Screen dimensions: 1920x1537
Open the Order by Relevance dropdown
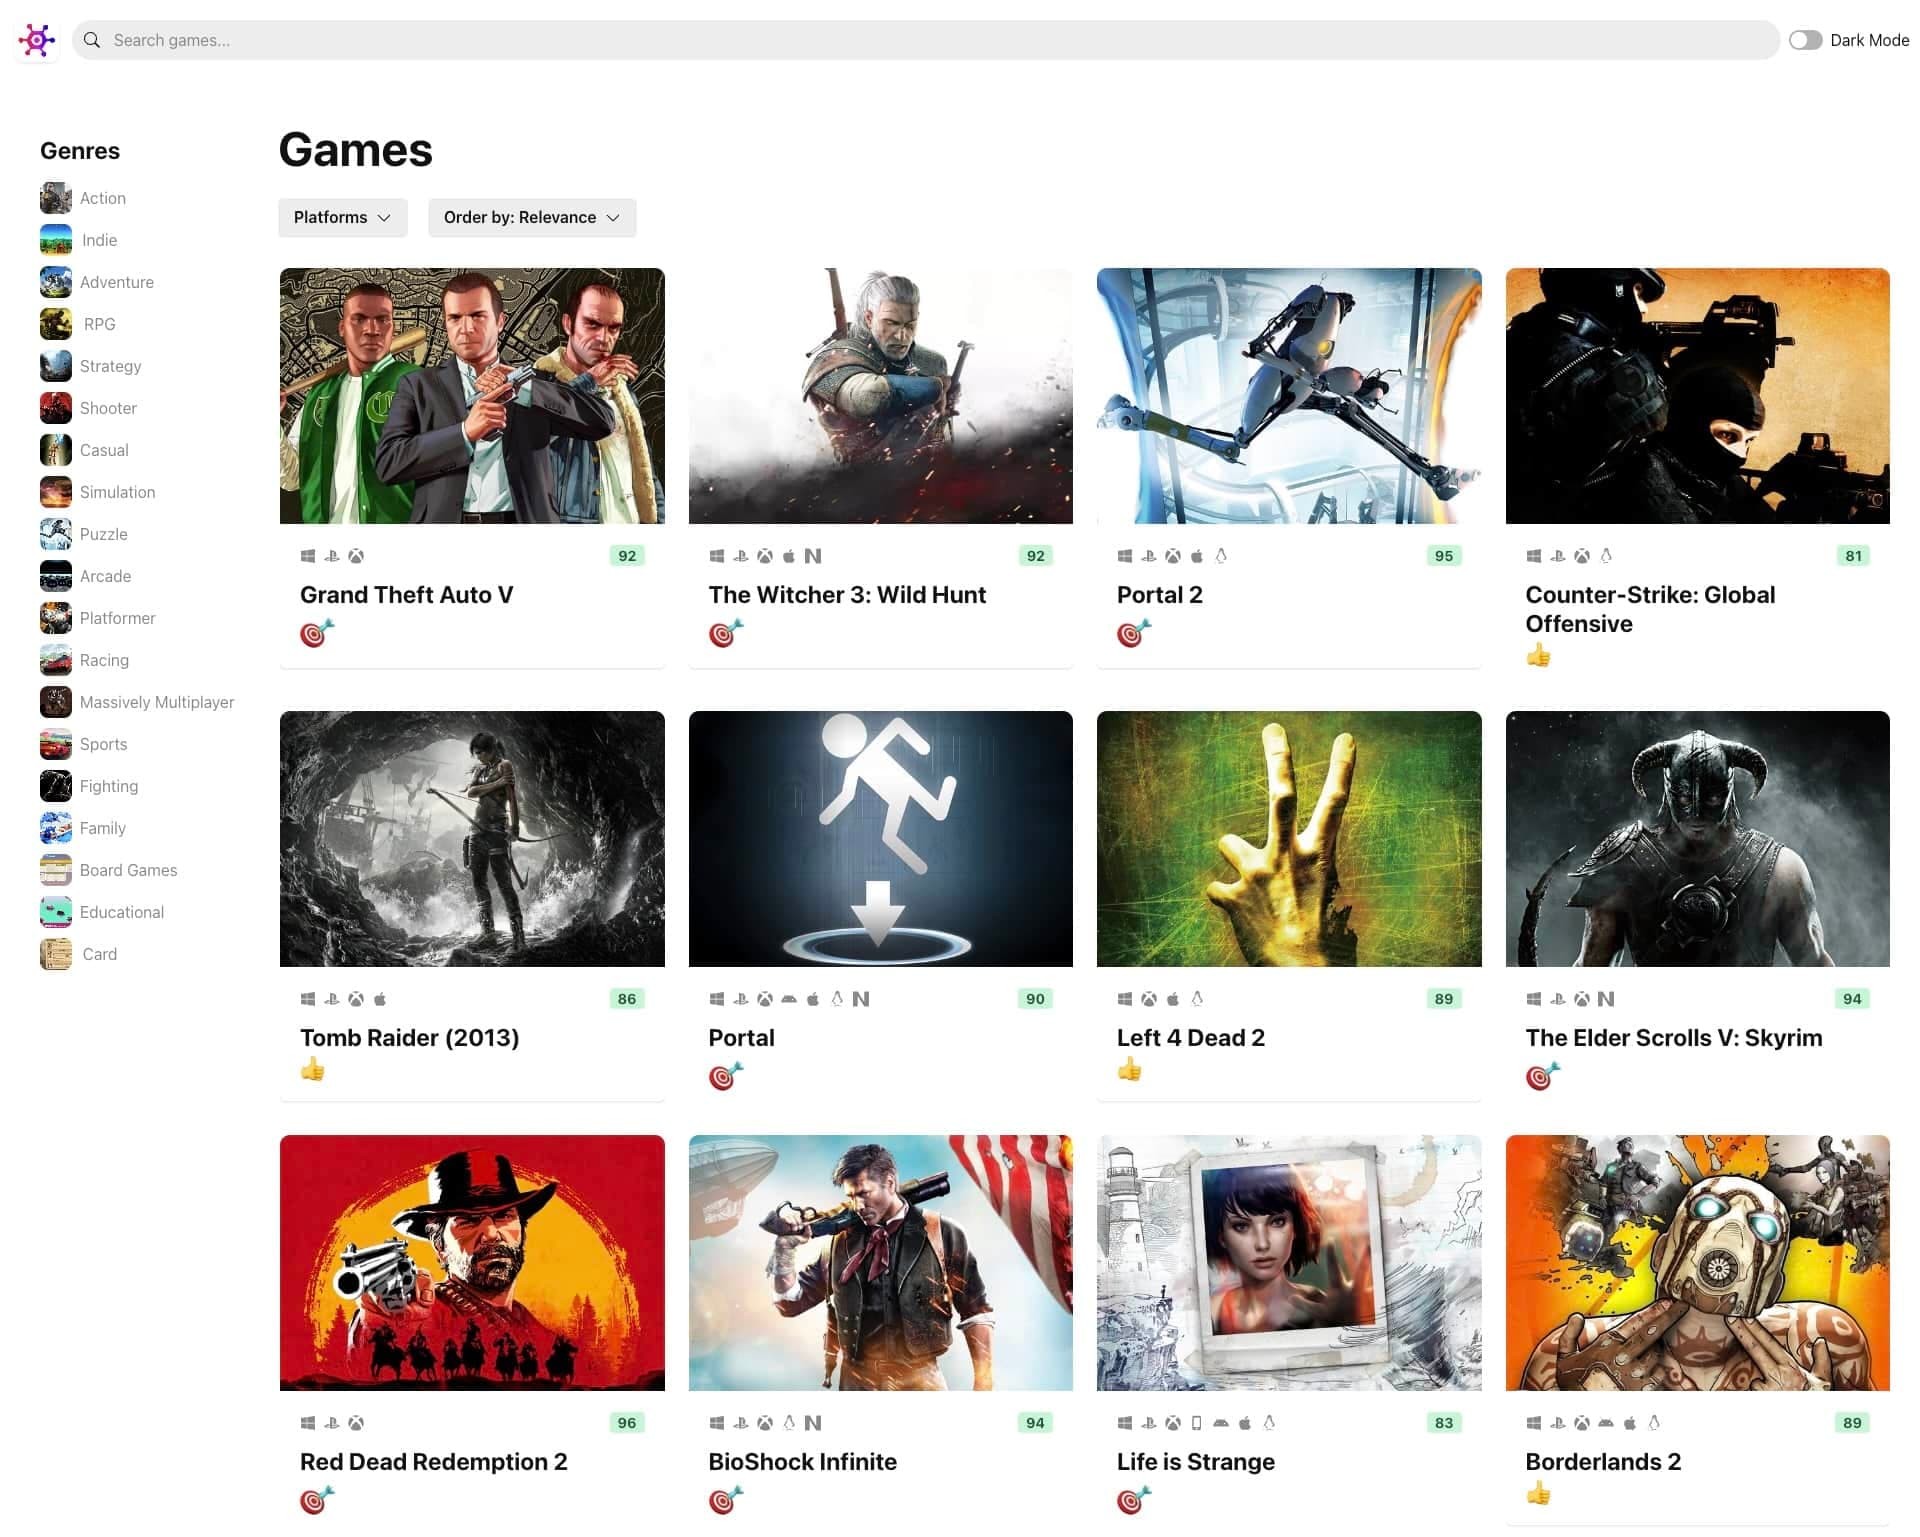click(x=530, y=216)
